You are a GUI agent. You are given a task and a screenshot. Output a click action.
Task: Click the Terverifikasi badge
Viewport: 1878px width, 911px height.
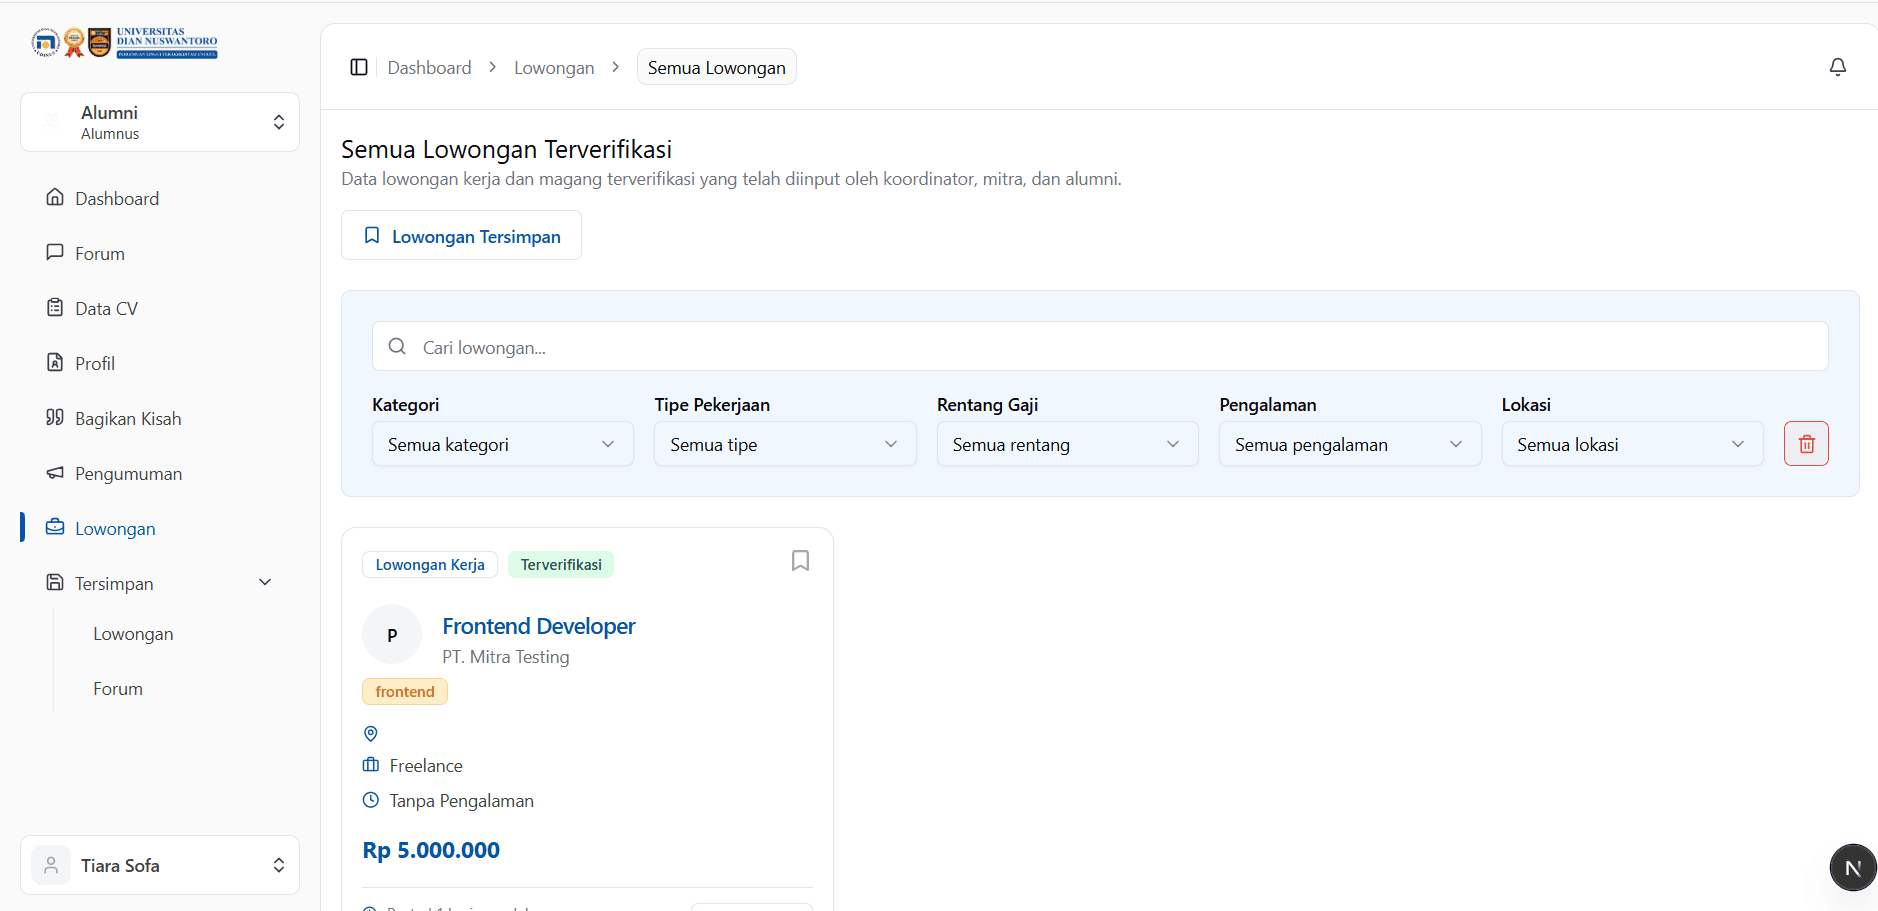(561, 564)
